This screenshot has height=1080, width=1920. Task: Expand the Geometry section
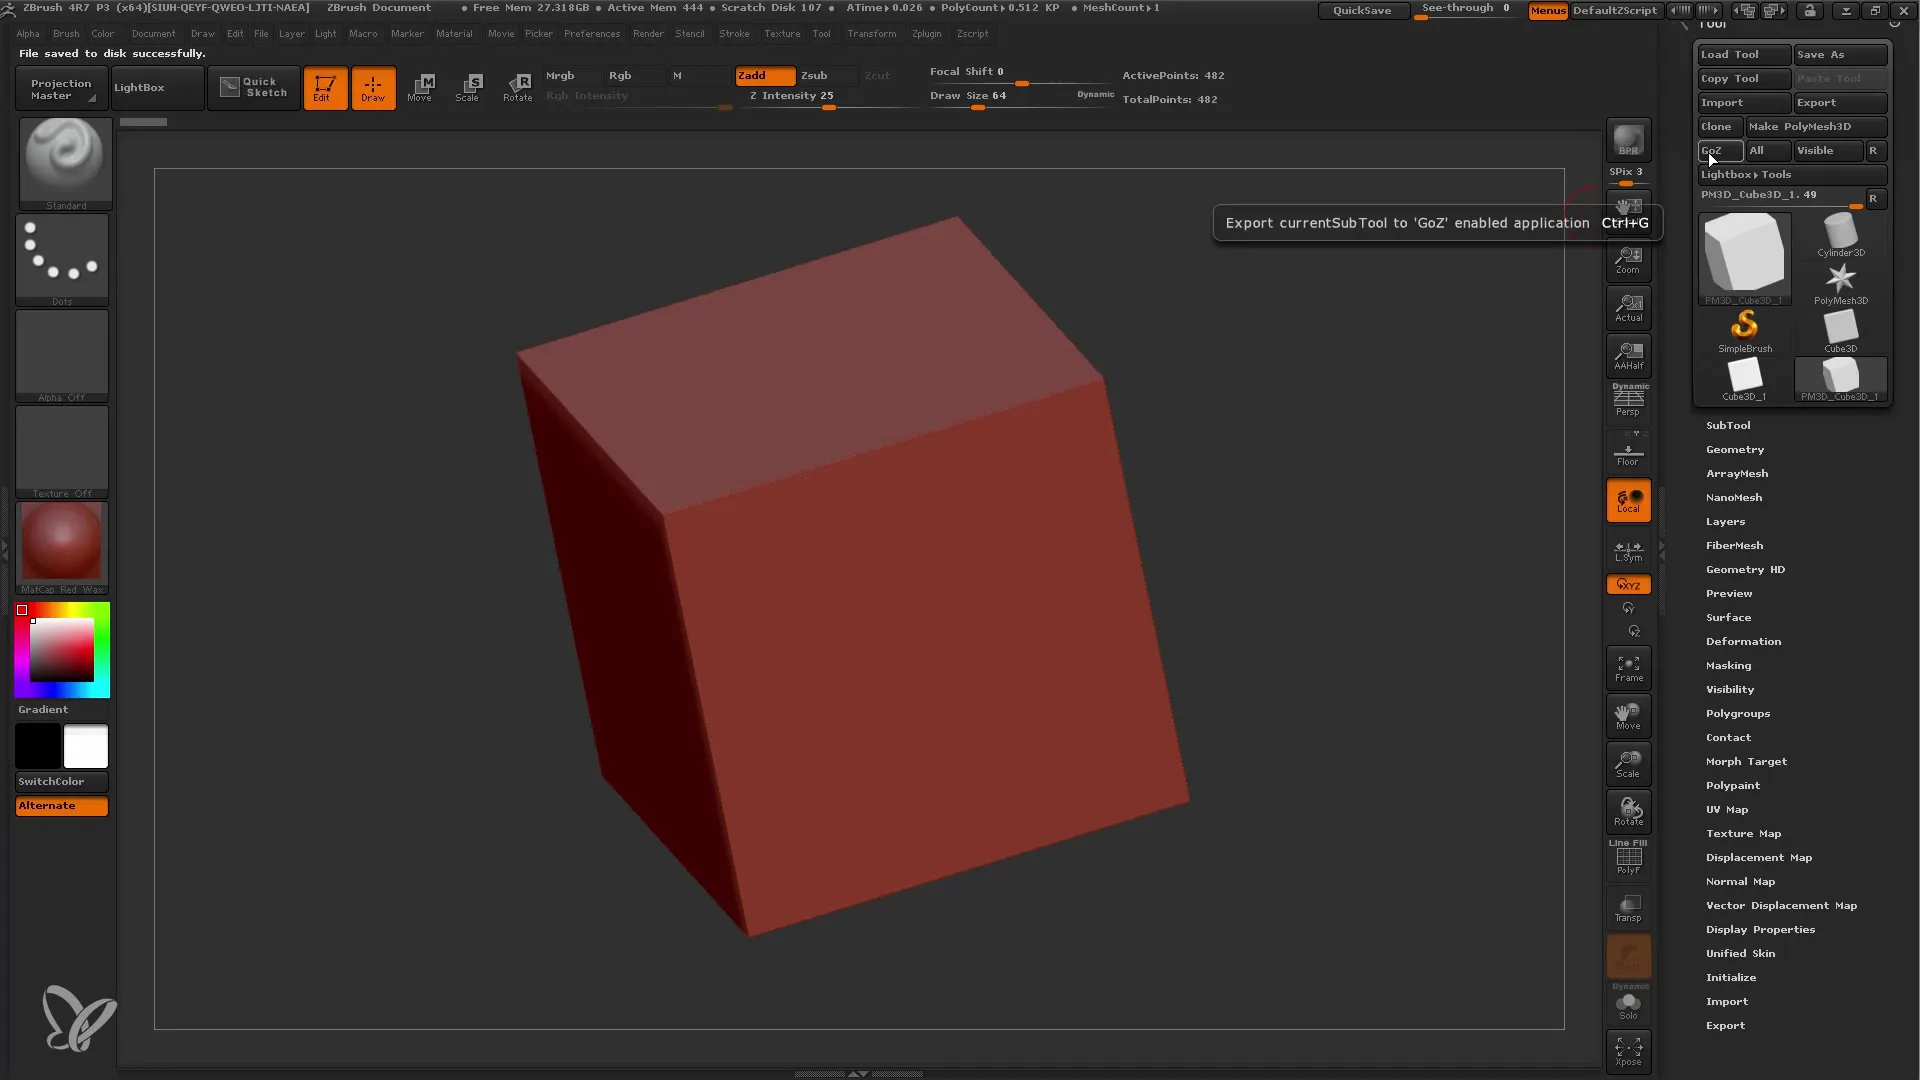pos(1735,450)
